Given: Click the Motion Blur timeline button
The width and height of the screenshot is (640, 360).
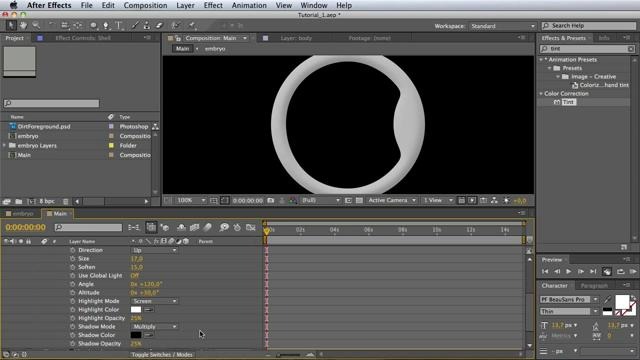Looking at the screenshot, I should click(x=207, y=227).
